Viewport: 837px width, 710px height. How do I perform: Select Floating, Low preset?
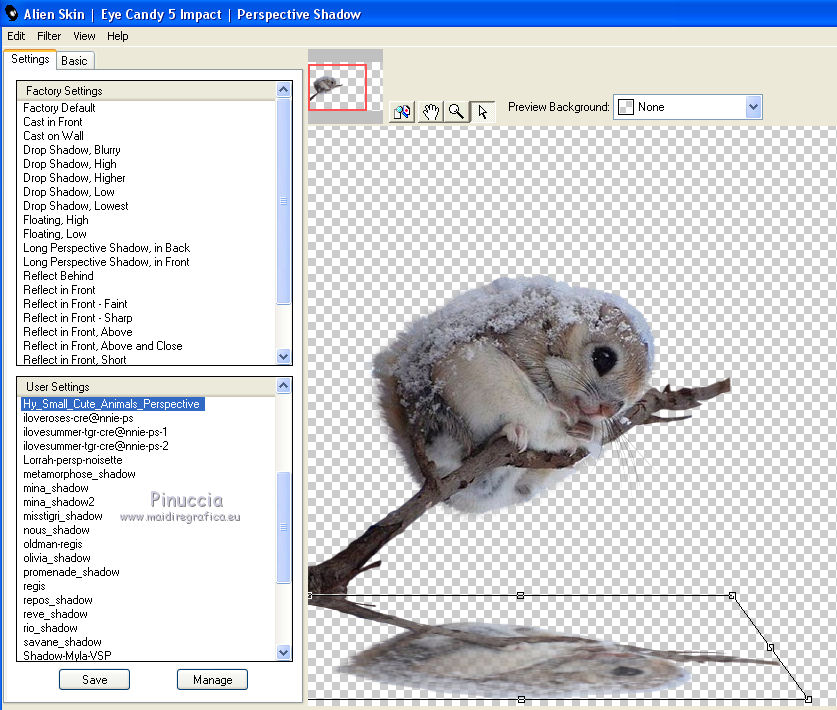click(x=55, y=234)
